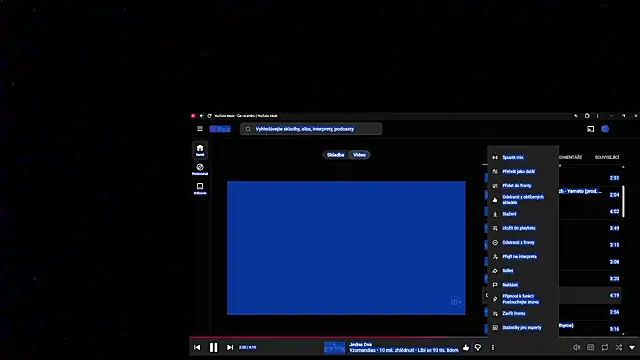Play the queue track lasting 3:08

tap(590, 262)
